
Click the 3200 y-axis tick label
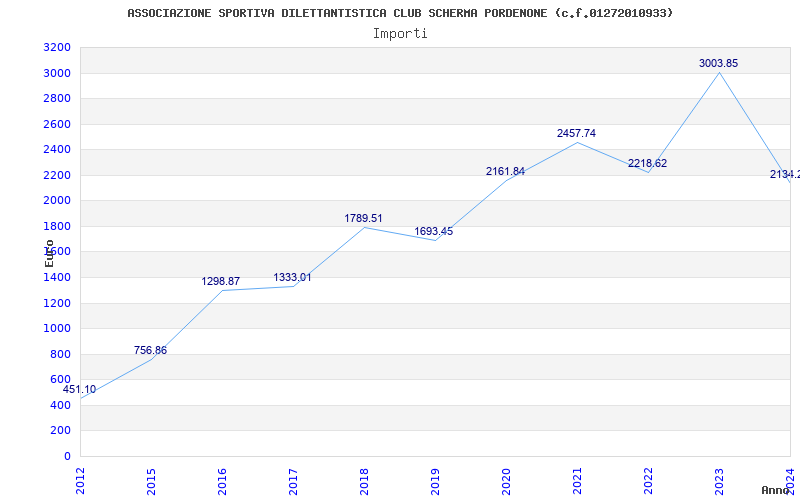coord(57,48)
